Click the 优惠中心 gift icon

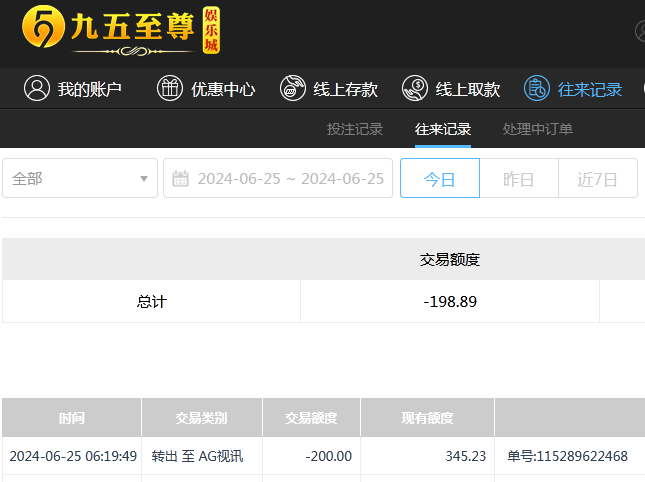point(169,88)
